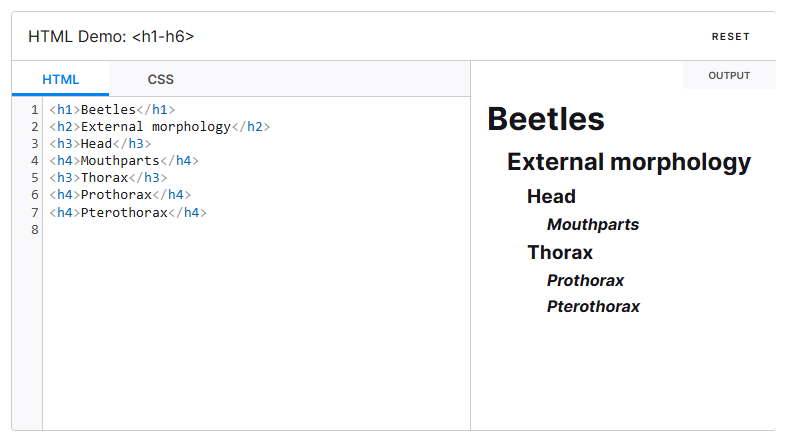Select the HTML tab

point(60,79)
